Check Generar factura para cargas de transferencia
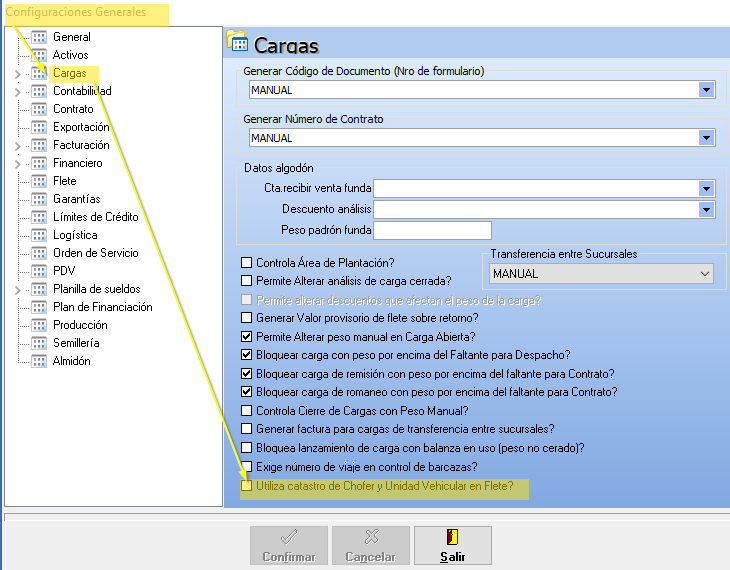Viewport: 730px width, 570px height. tap(246, 428)
